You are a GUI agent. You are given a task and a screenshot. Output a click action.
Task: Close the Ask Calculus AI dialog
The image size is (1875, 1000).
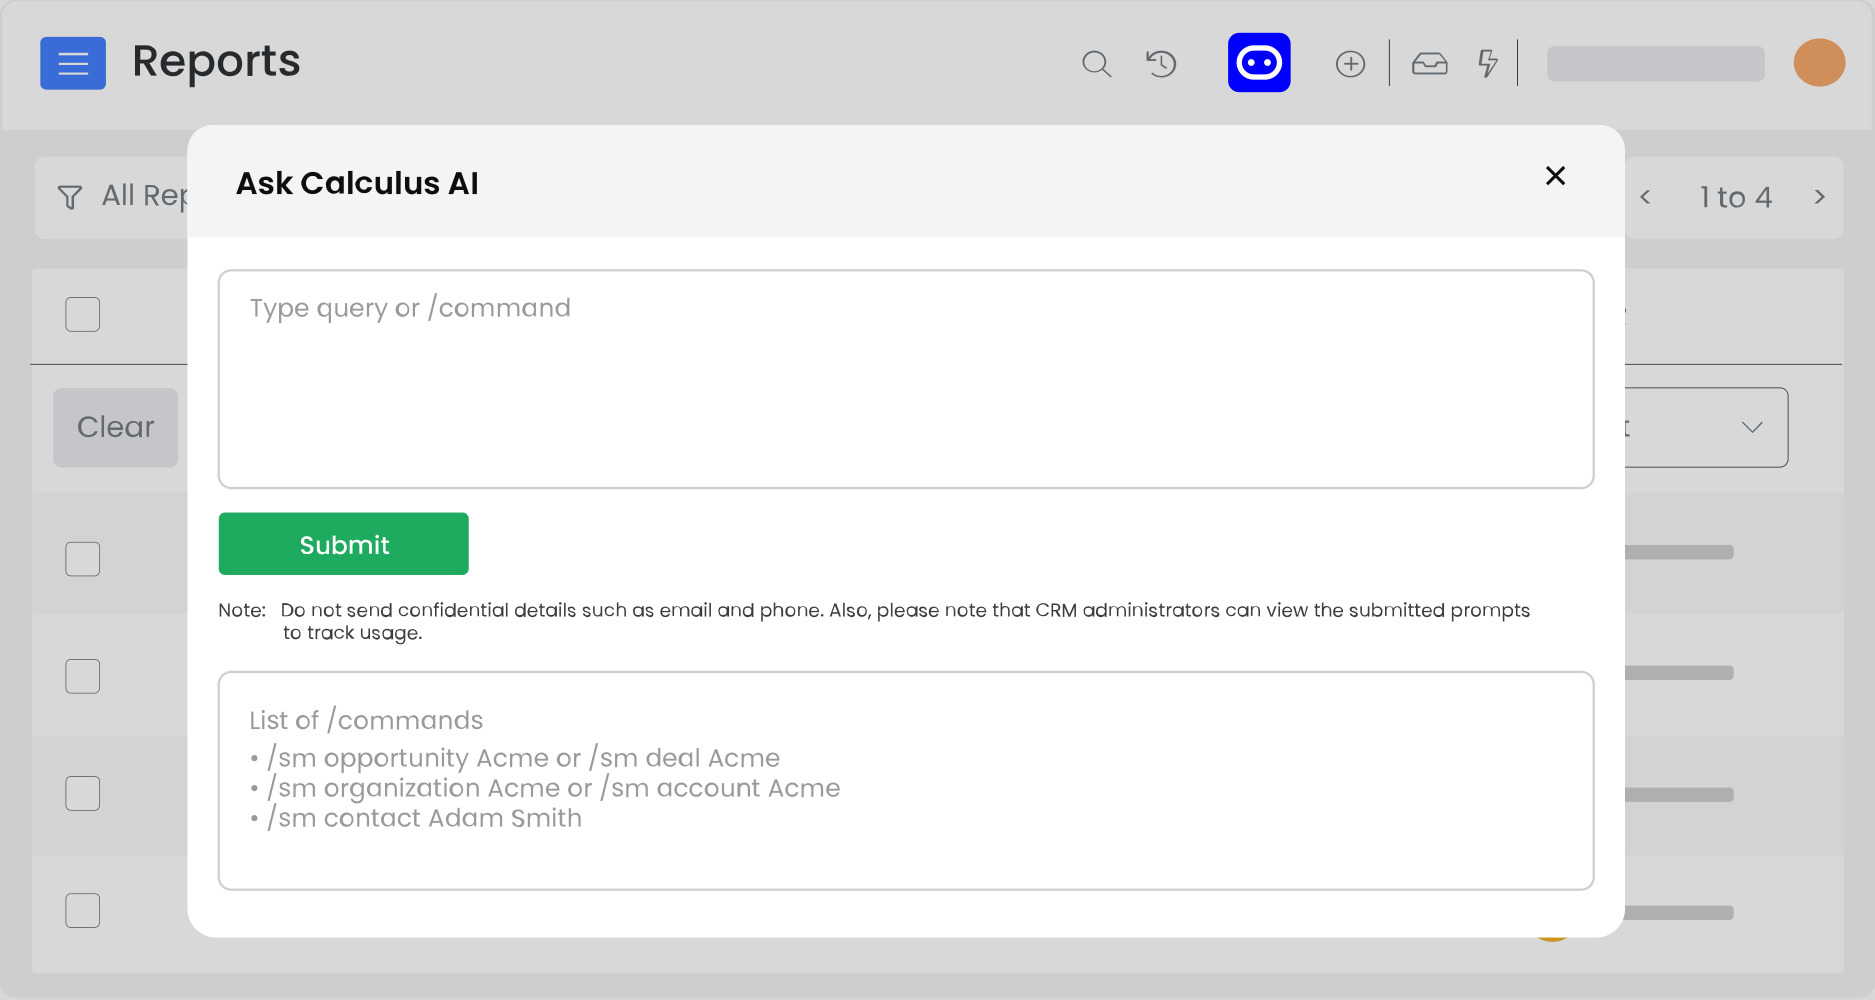(x=1555, y=176)
